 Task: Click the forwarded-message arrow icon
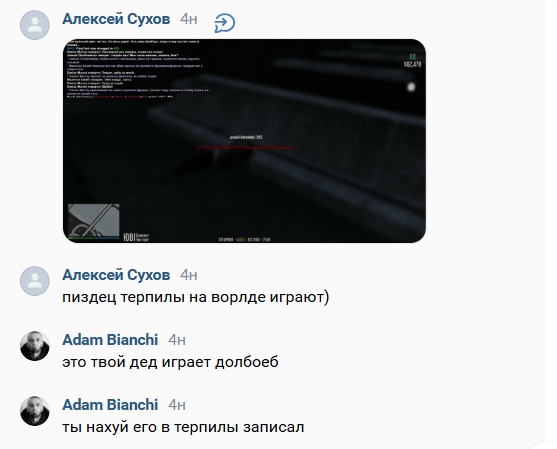tap(225, 23)
